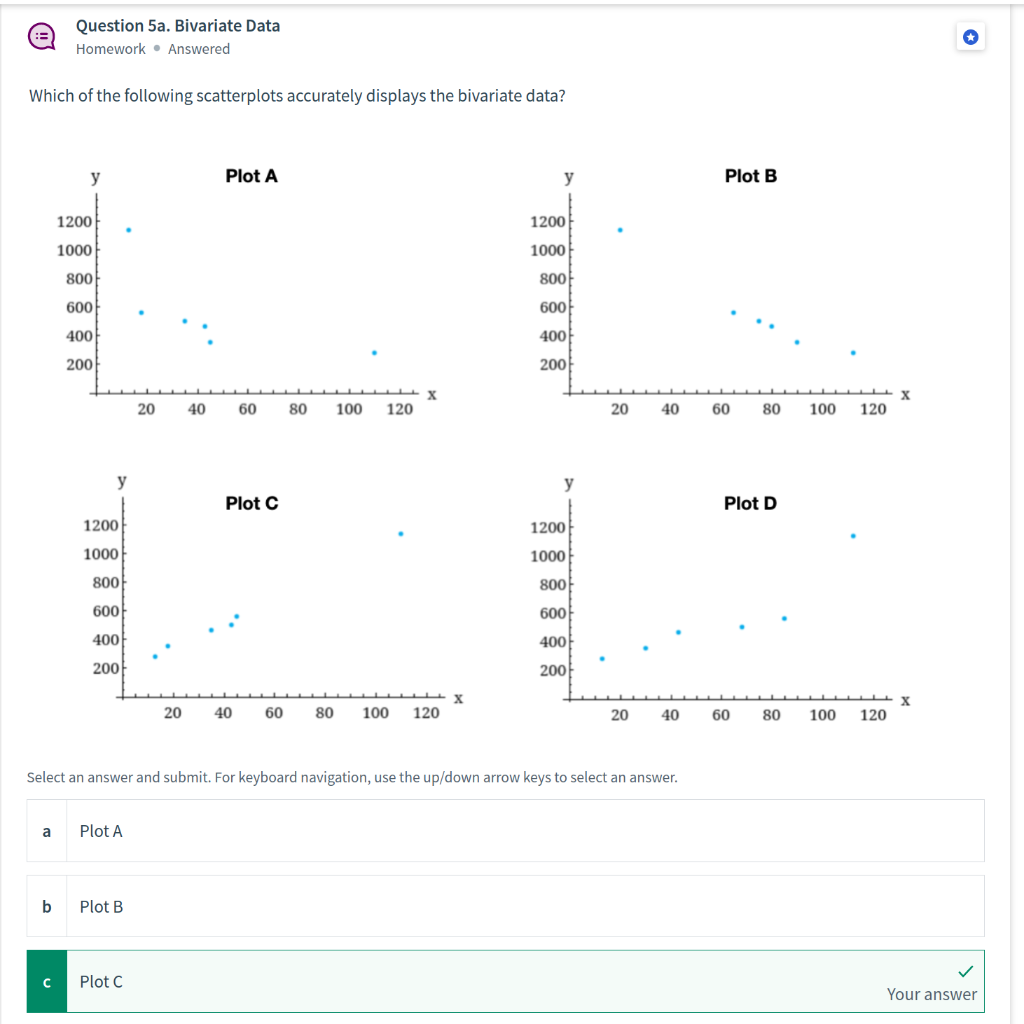Click the "Your answer" label
1024x1024 pixels.
(x=931, y=994)
